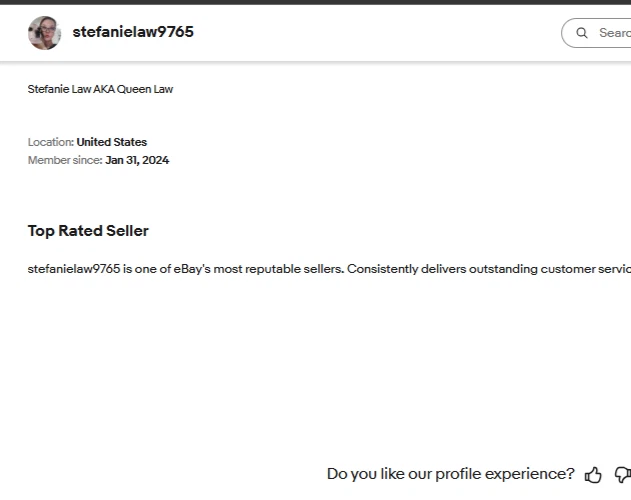
Task: Click the 'Top Rated Seller' heading
Action: point(88,231)
